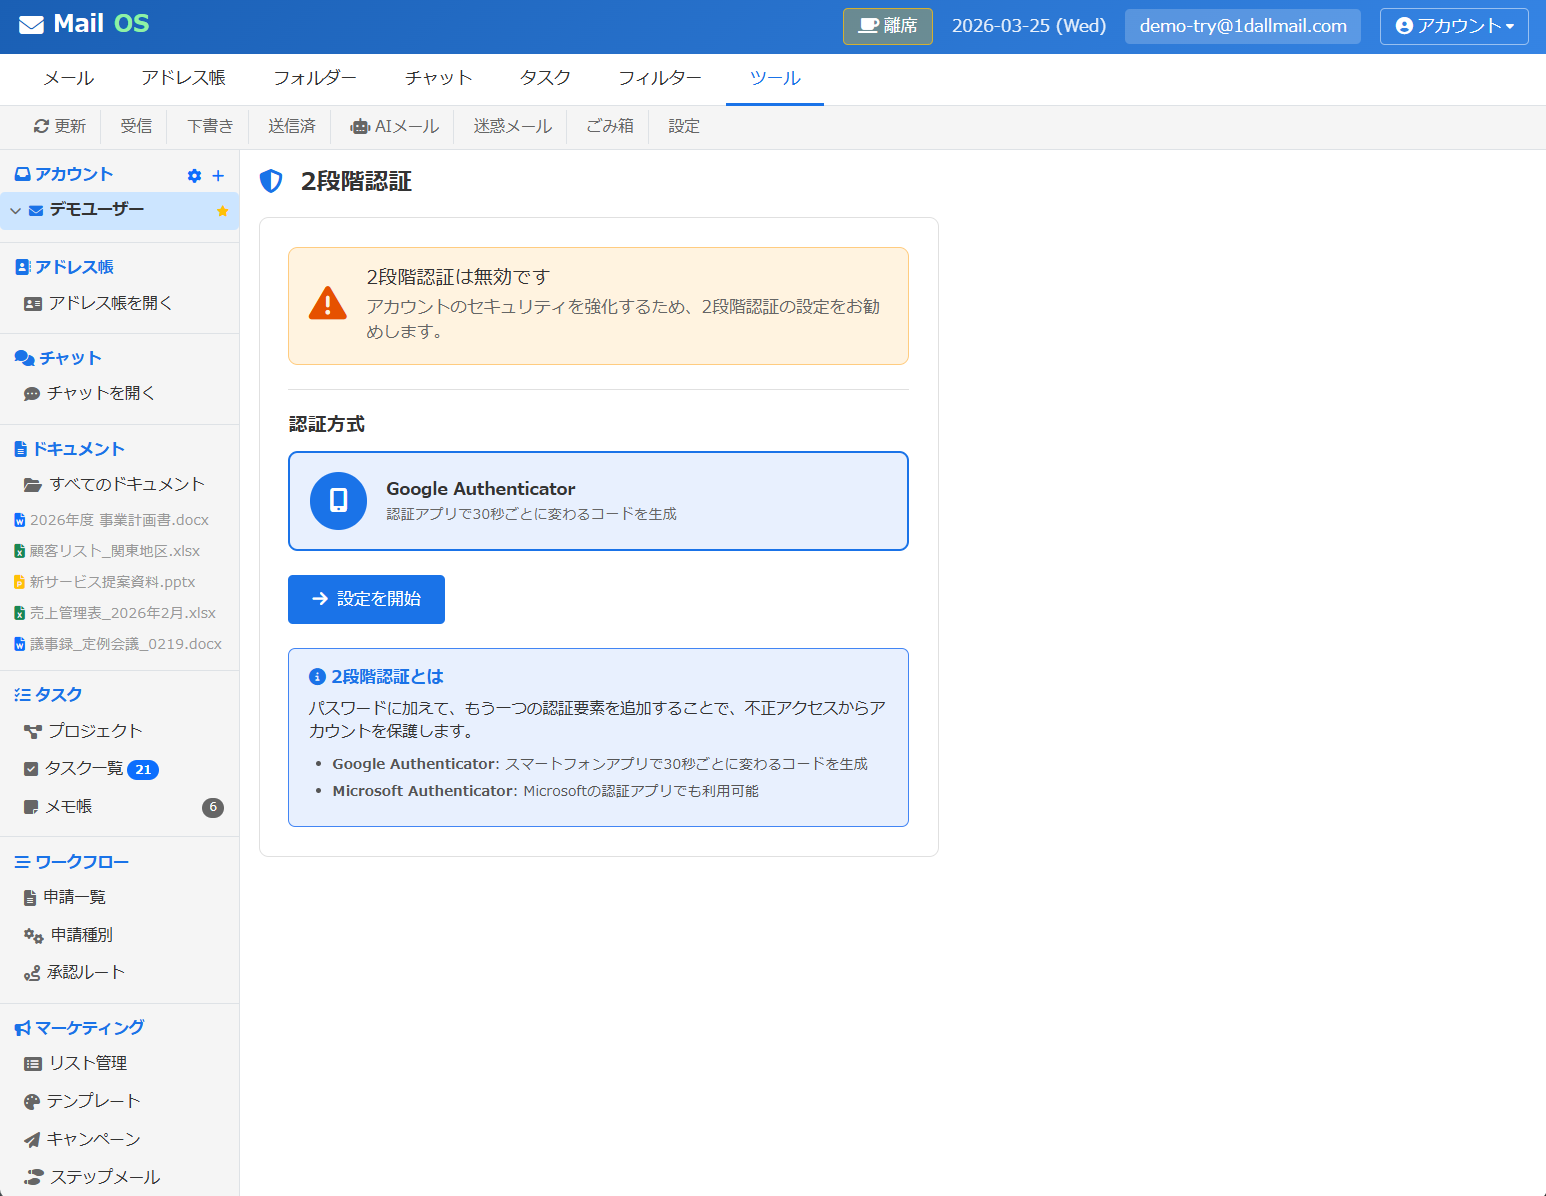Switch to the フィルター tab

click(x=659, y=77)
